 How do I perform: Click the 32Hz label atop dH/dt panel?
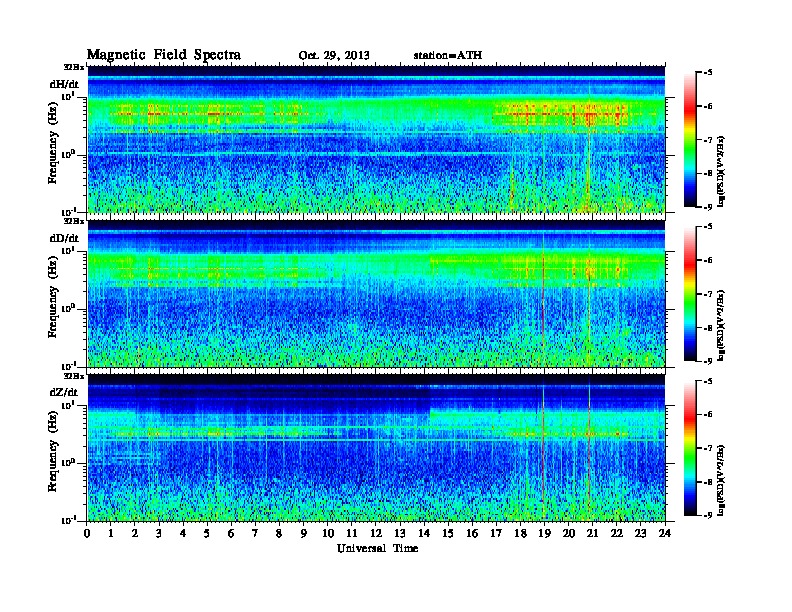(74, 67)
